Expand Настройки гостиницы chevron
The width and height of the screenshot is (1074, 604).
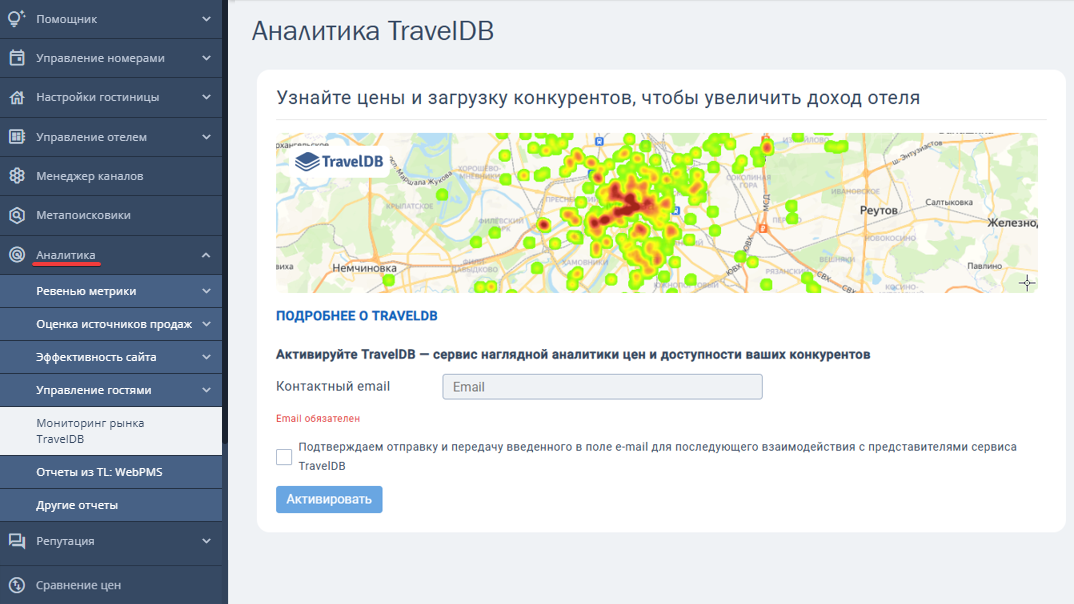(x=206, y=97)
